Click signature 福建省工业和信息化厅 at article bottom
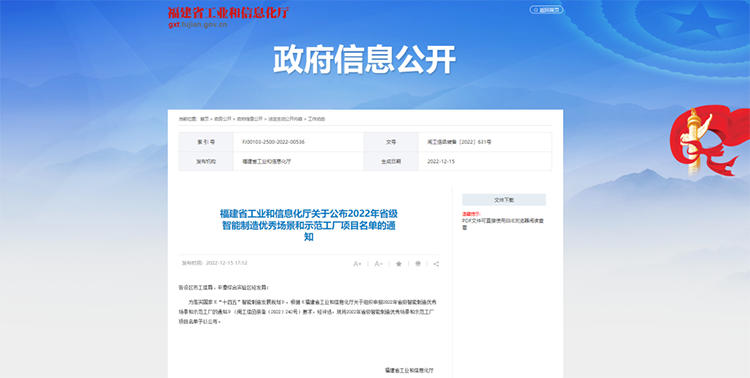The image size is (750, 378). (x=409, y=370)
